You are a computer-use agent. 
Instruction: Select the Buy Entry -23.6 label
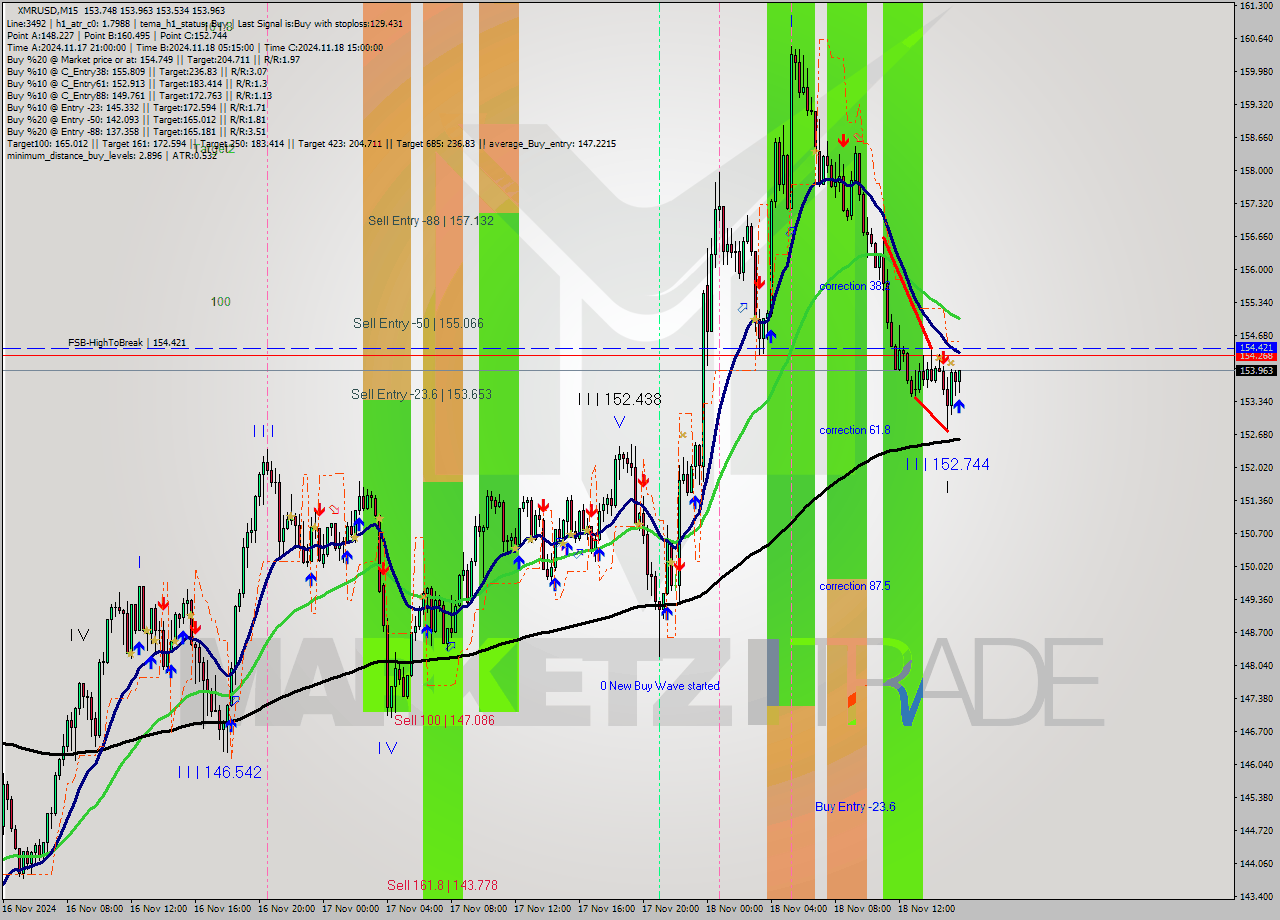tap(855, 807)
